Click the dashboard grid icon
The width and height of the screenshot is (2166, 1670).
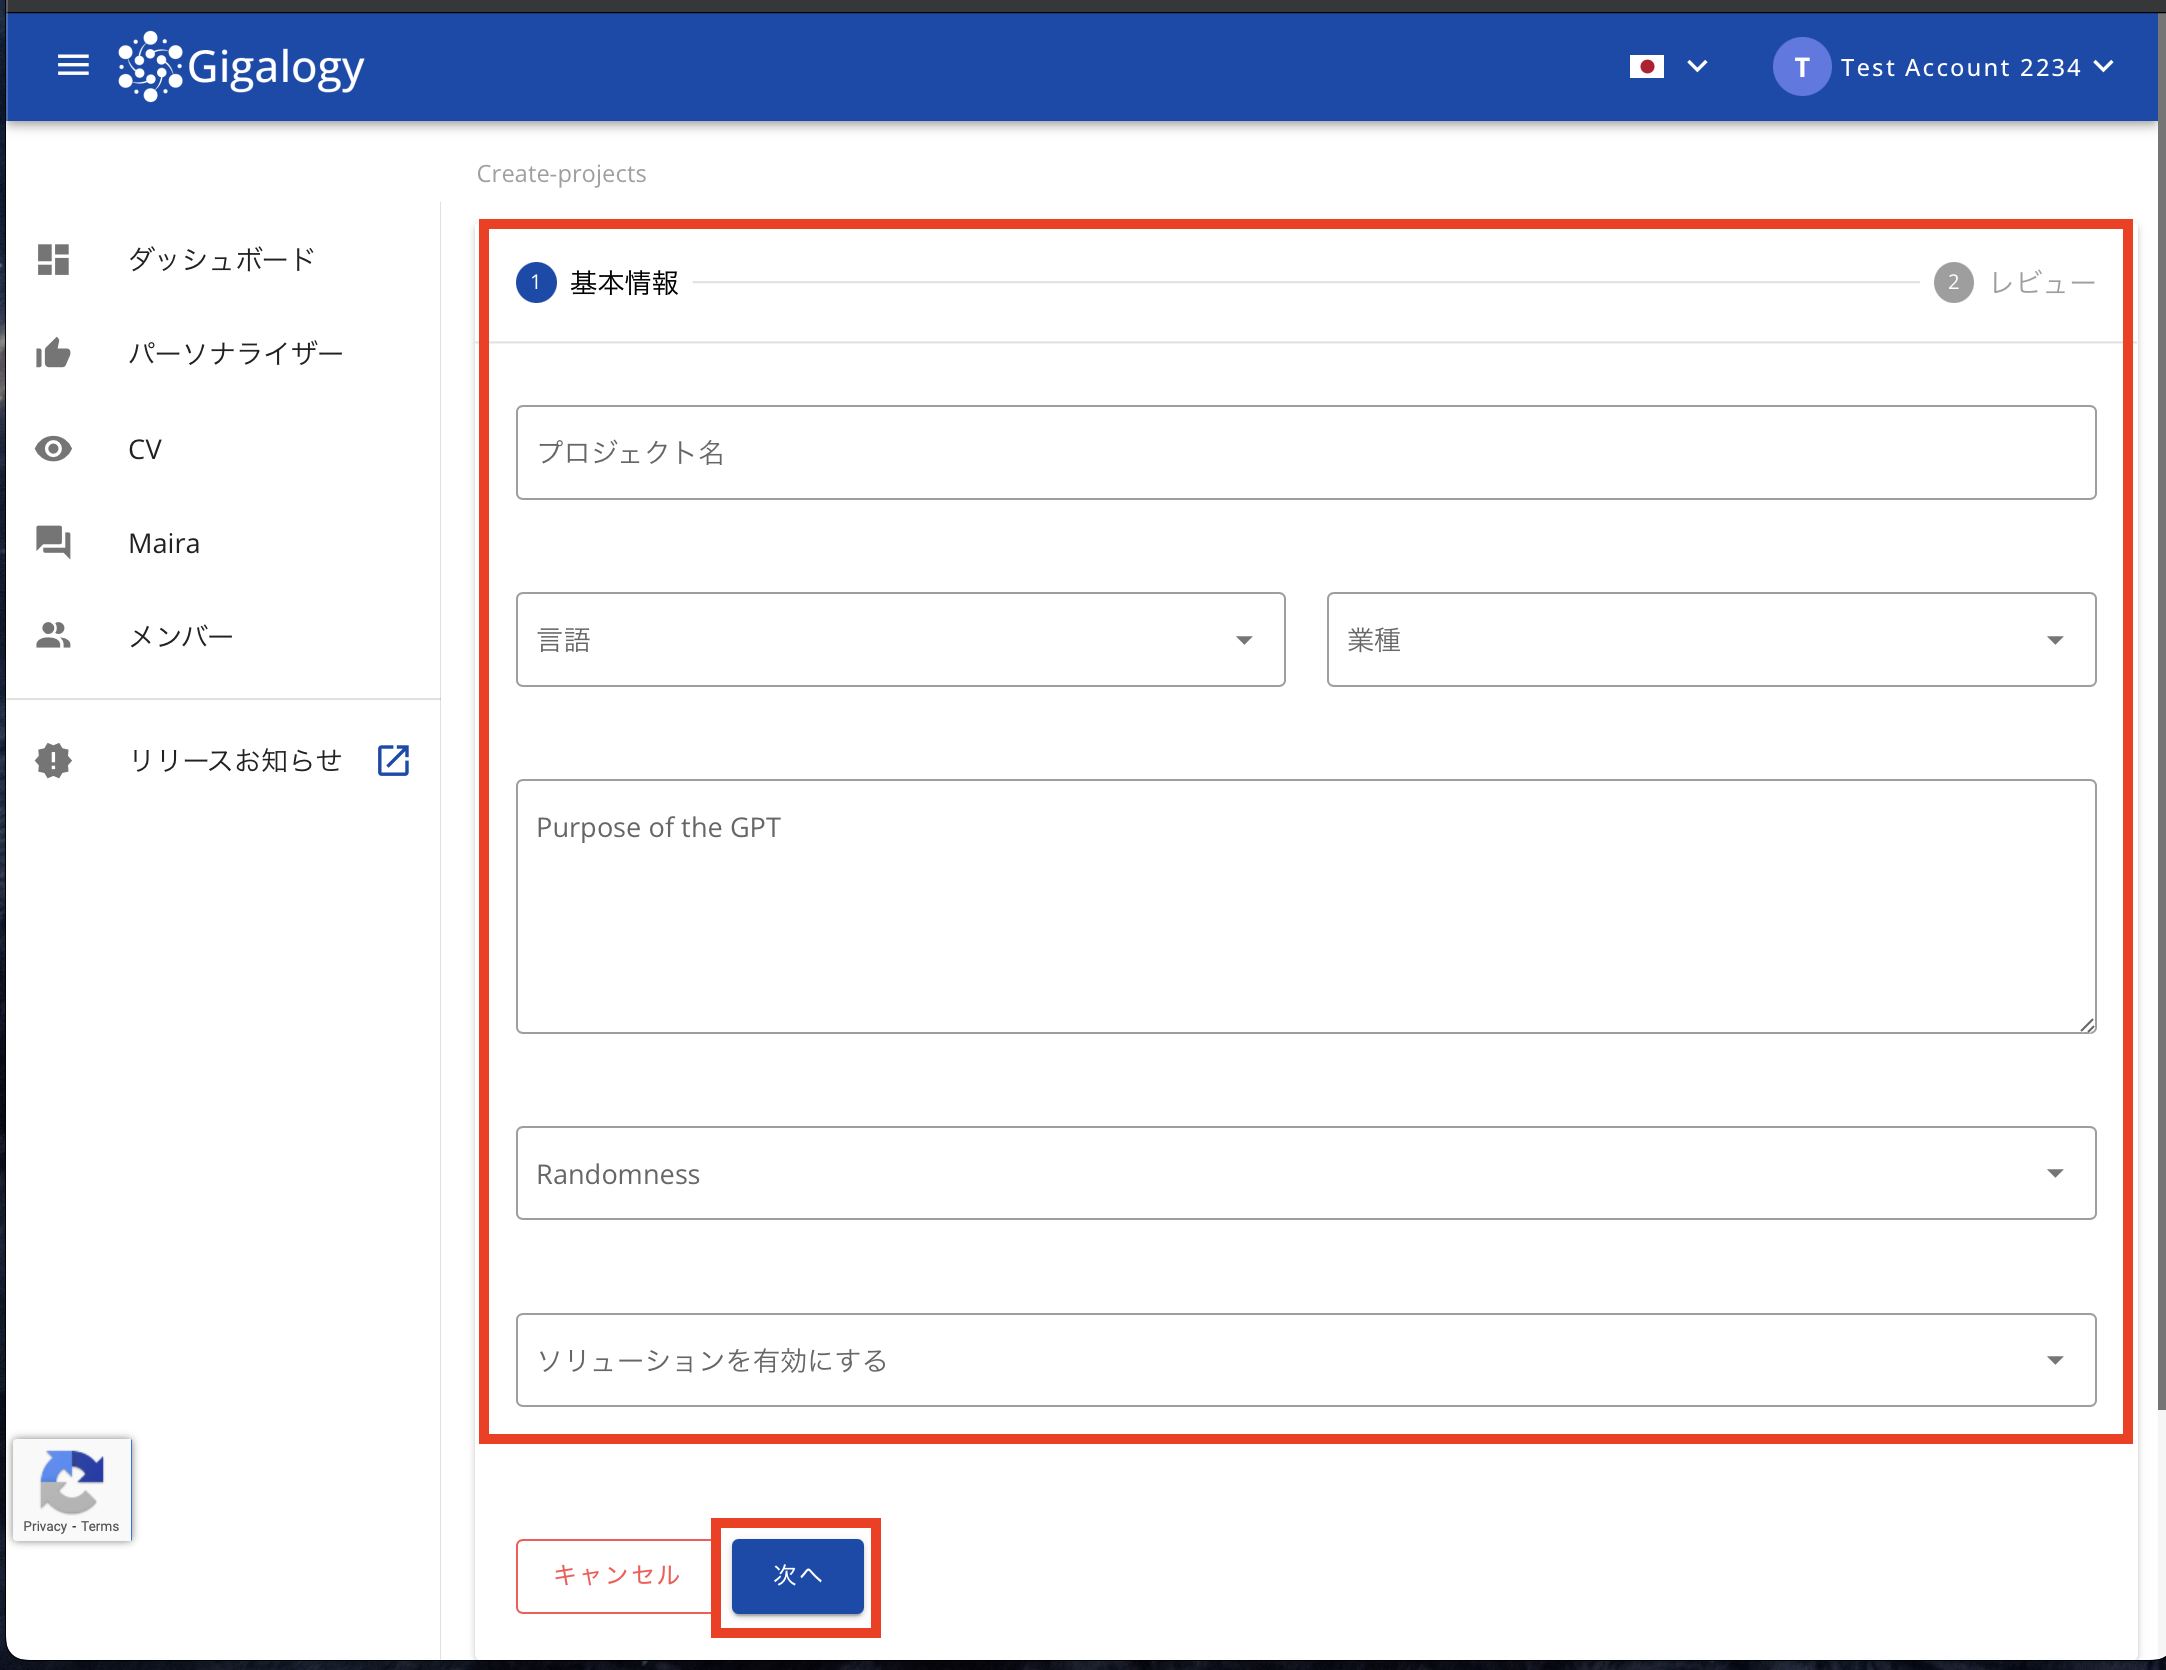53,259
